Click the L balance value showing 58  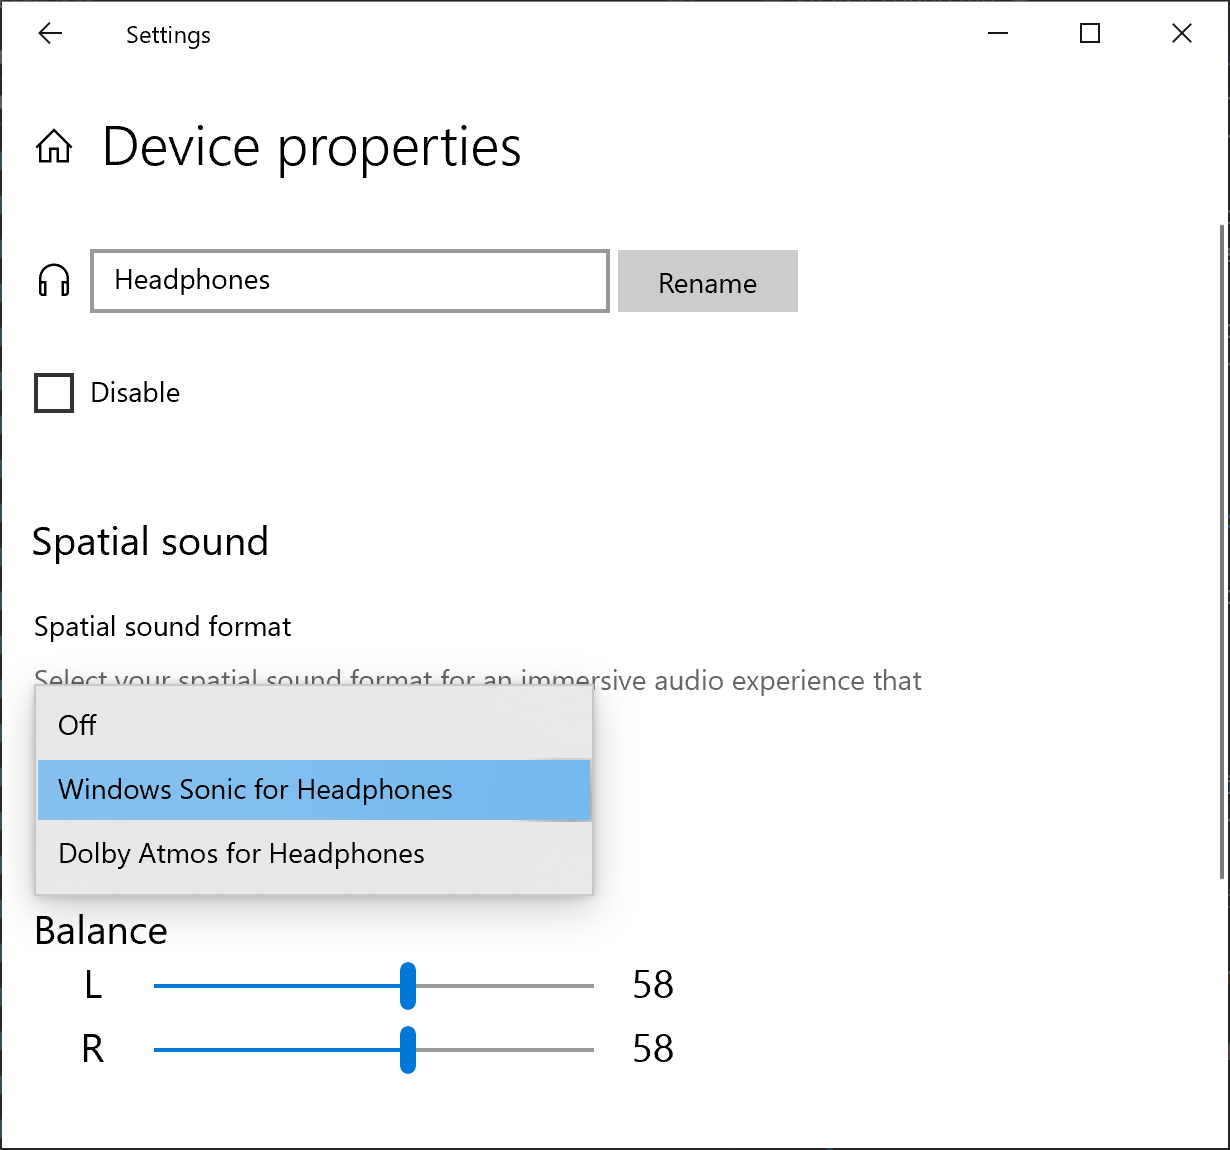(653, 985)
